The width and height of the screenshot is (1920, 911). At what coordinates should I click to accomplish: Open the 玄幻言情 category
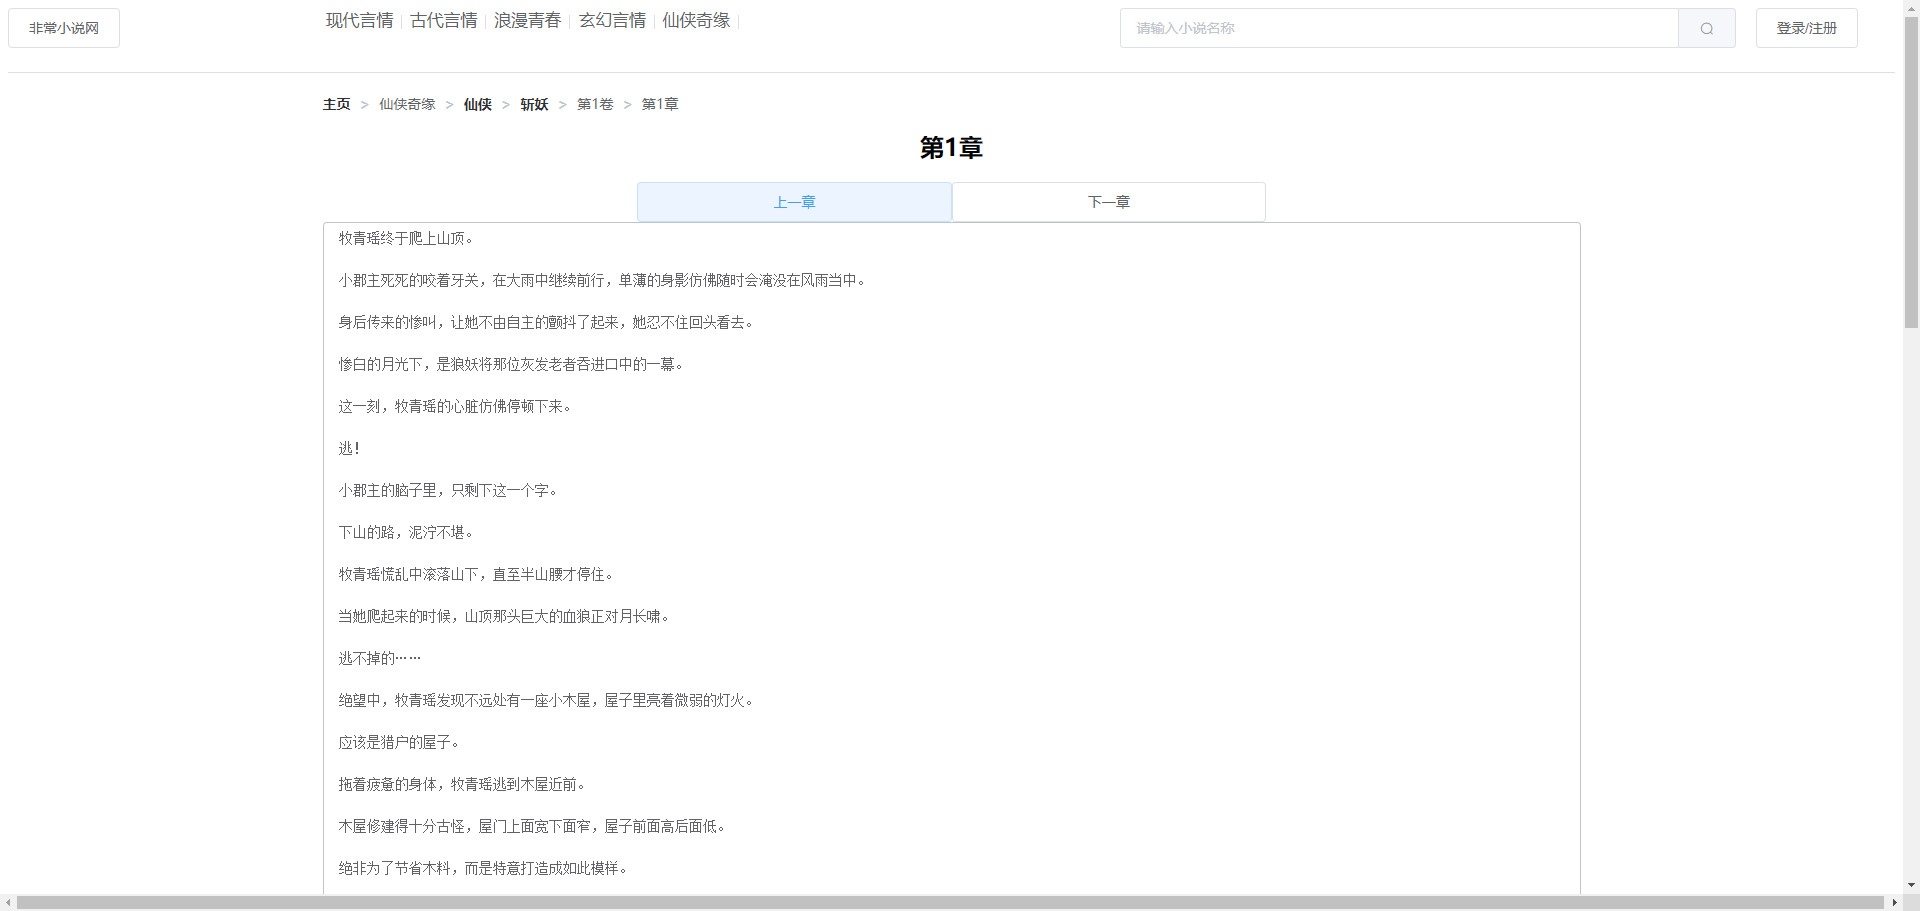(612, 20)
